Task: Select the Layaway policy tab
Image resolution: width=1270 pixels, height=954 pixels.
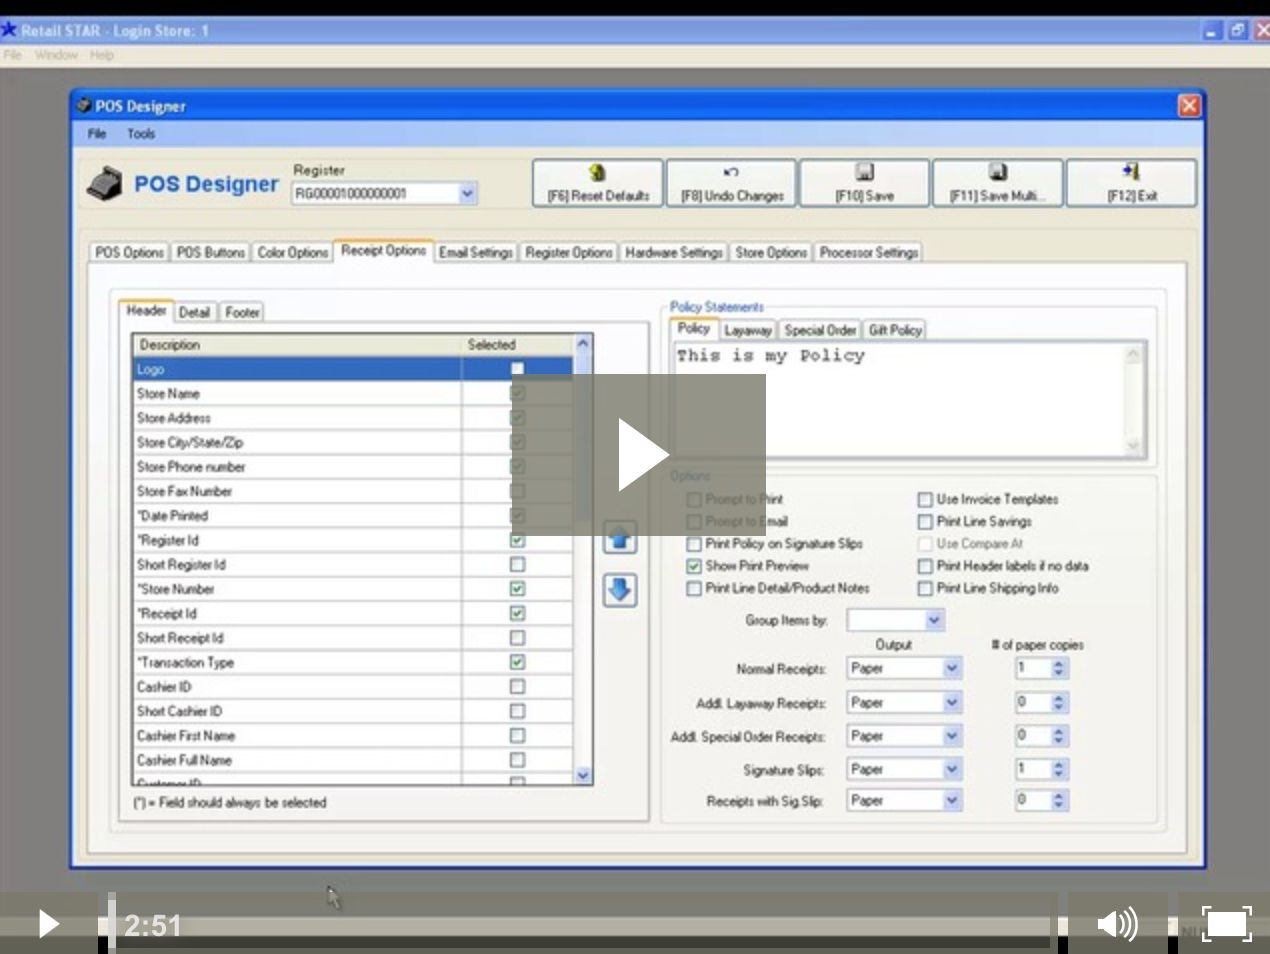Action: (x=748, y=330)
